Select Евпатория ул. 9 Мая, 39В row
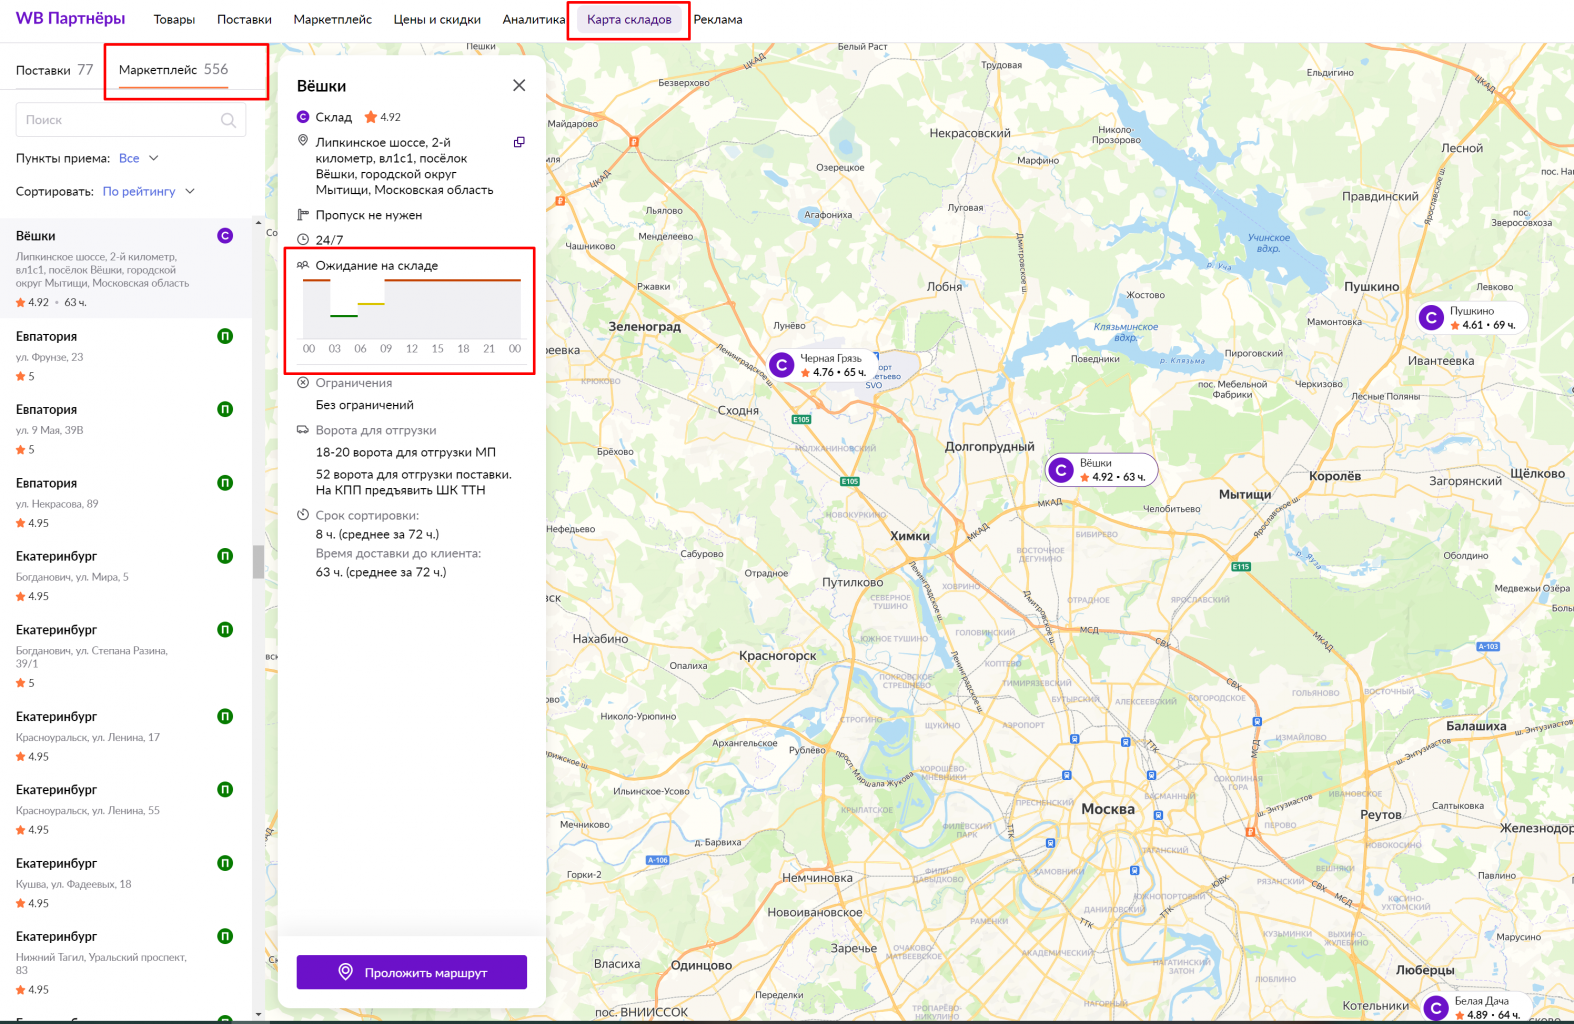The width and height of the screenshot is (1574, 1024). [126, 428]
